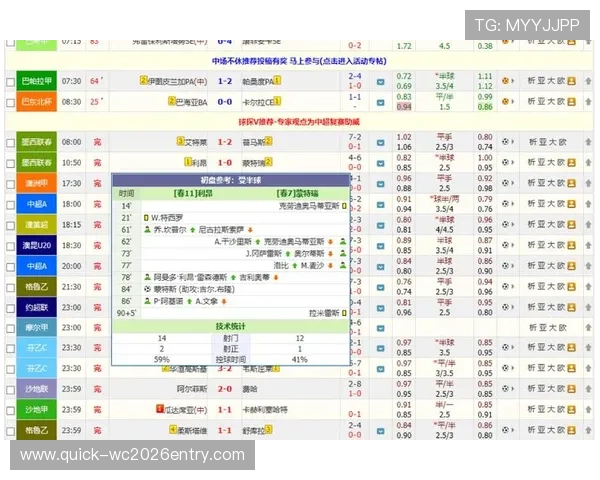Click the up arrow on 摩尔甲 23:00 row
Viewport: 600px width, 480px height.
tap(588, 328)
